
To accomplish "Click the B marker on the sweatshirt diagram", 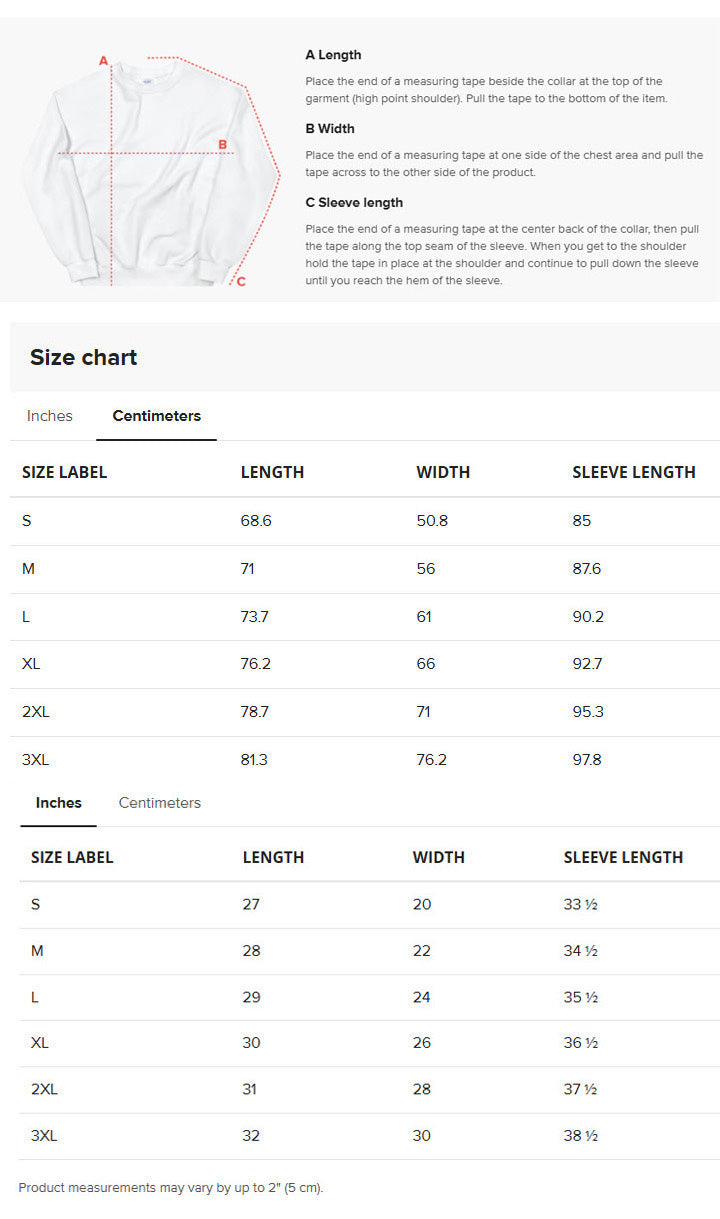I will [x=224, y=143].
